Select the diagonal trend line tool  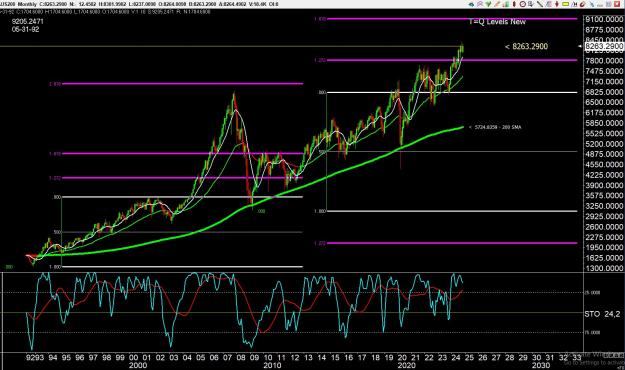click(x=540, y=4)
